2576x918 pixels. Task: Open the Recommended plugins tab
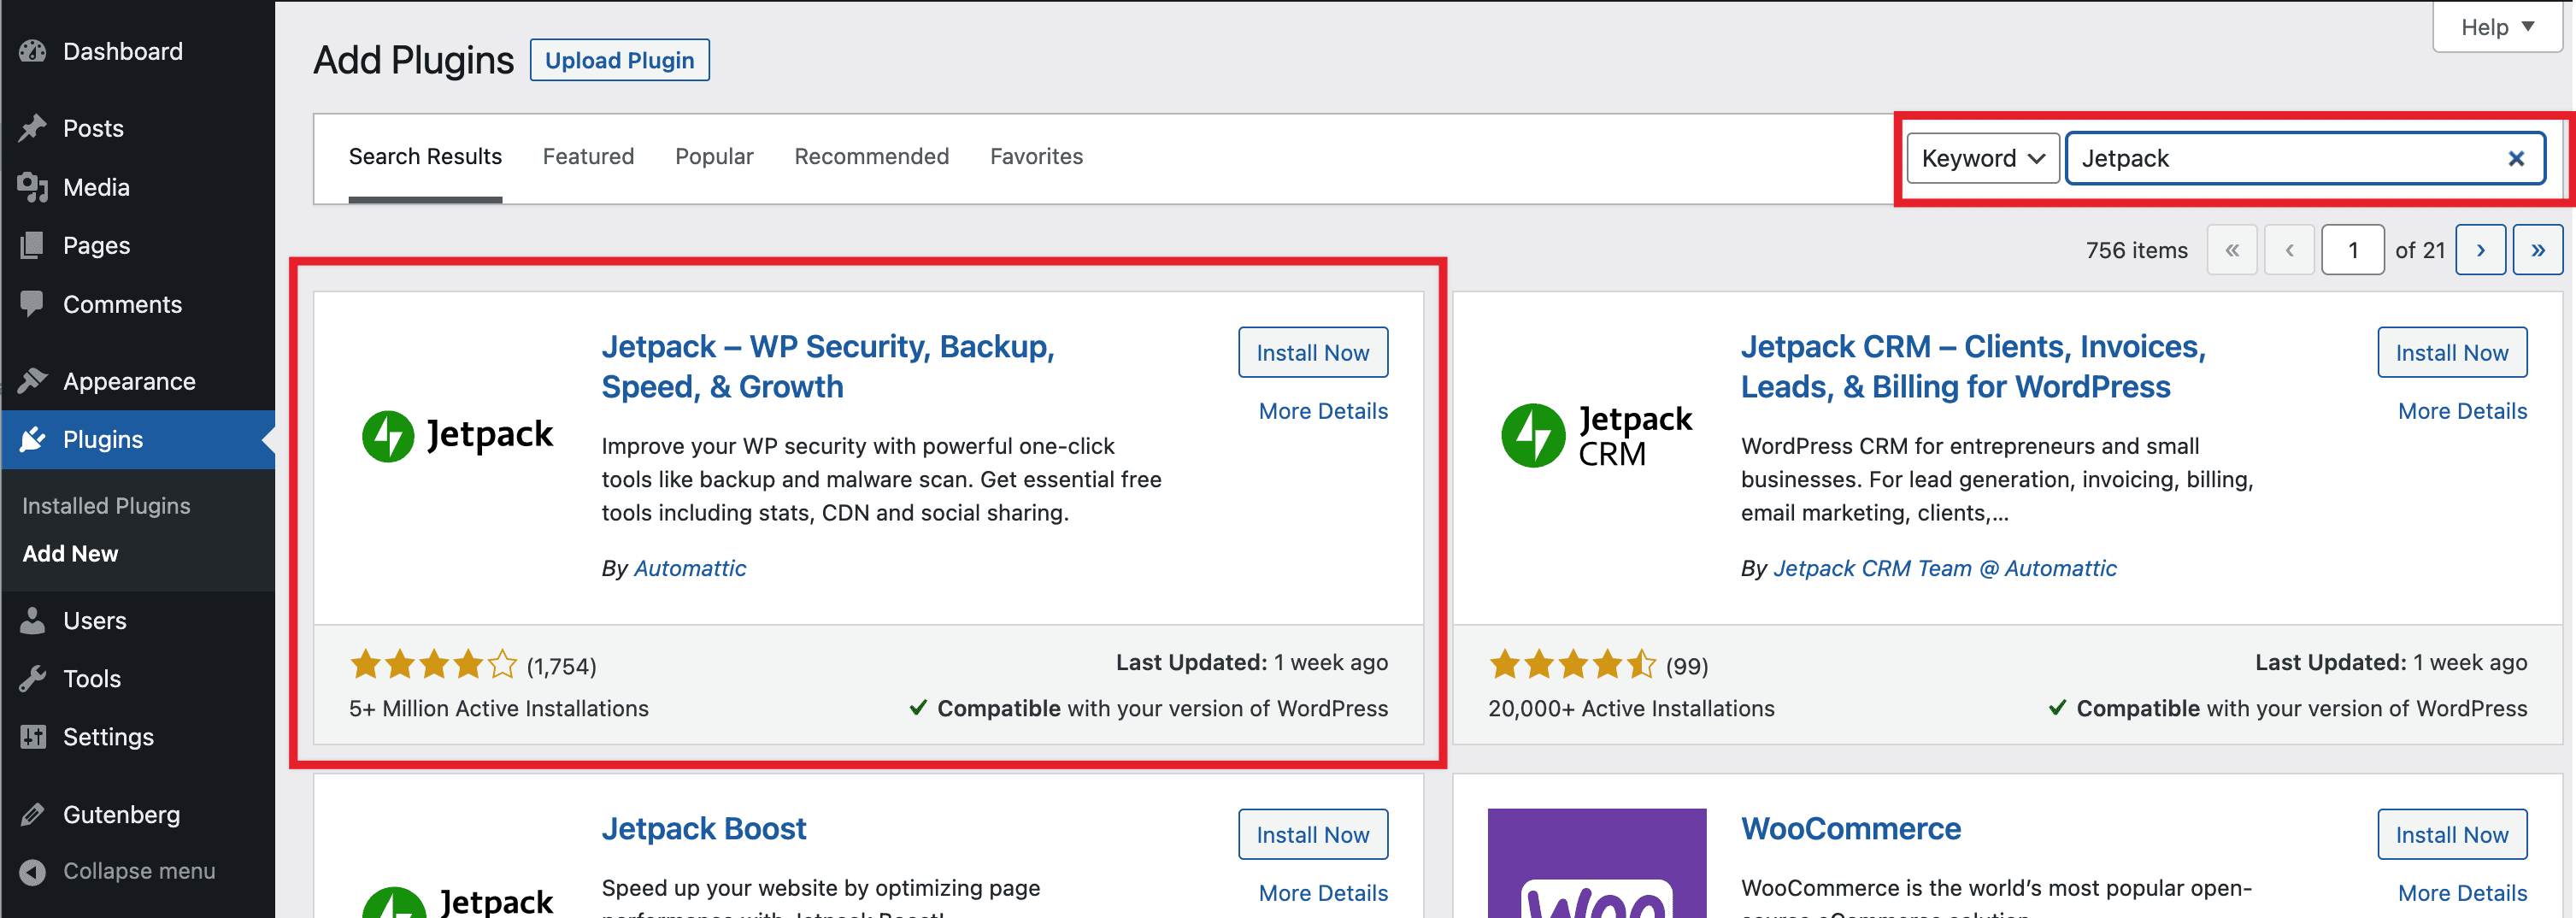coord(871,156)
